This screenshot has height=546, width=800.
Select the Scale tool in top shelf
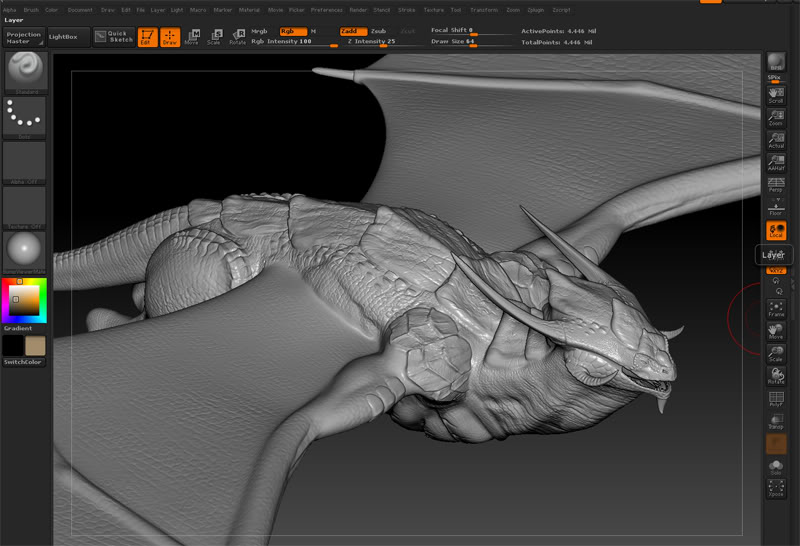215,37
